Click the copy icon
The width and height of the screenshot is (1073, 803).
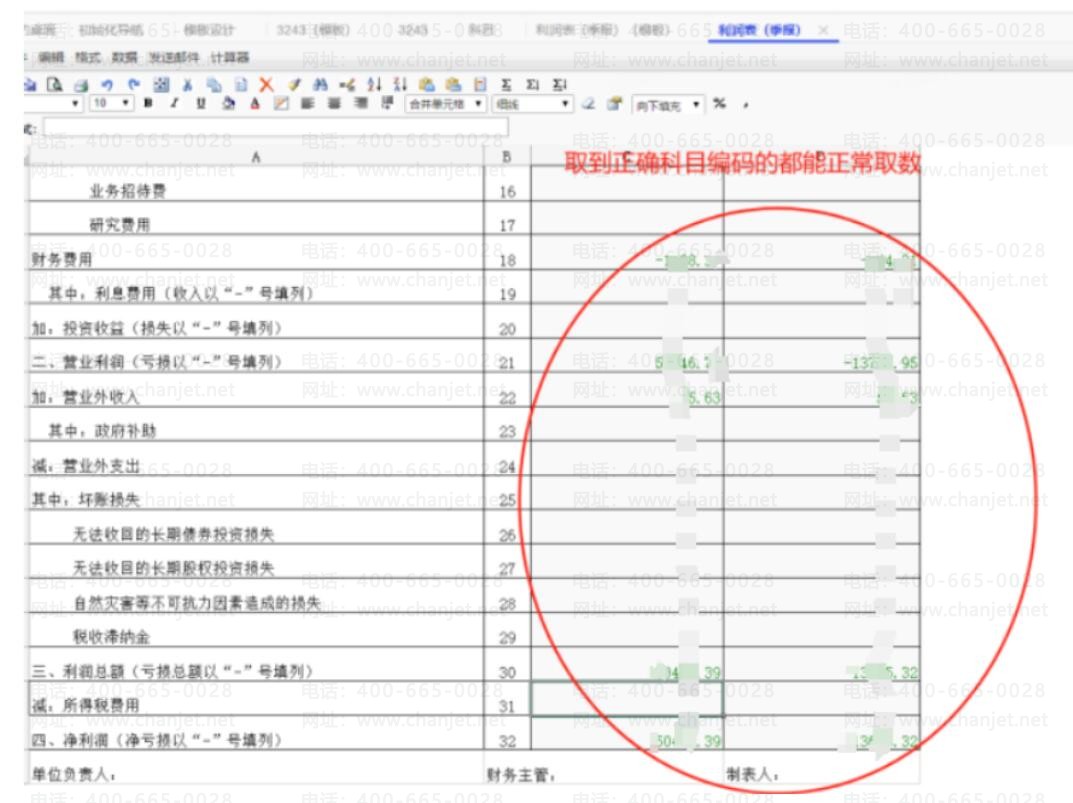click(x=214, y=85)
